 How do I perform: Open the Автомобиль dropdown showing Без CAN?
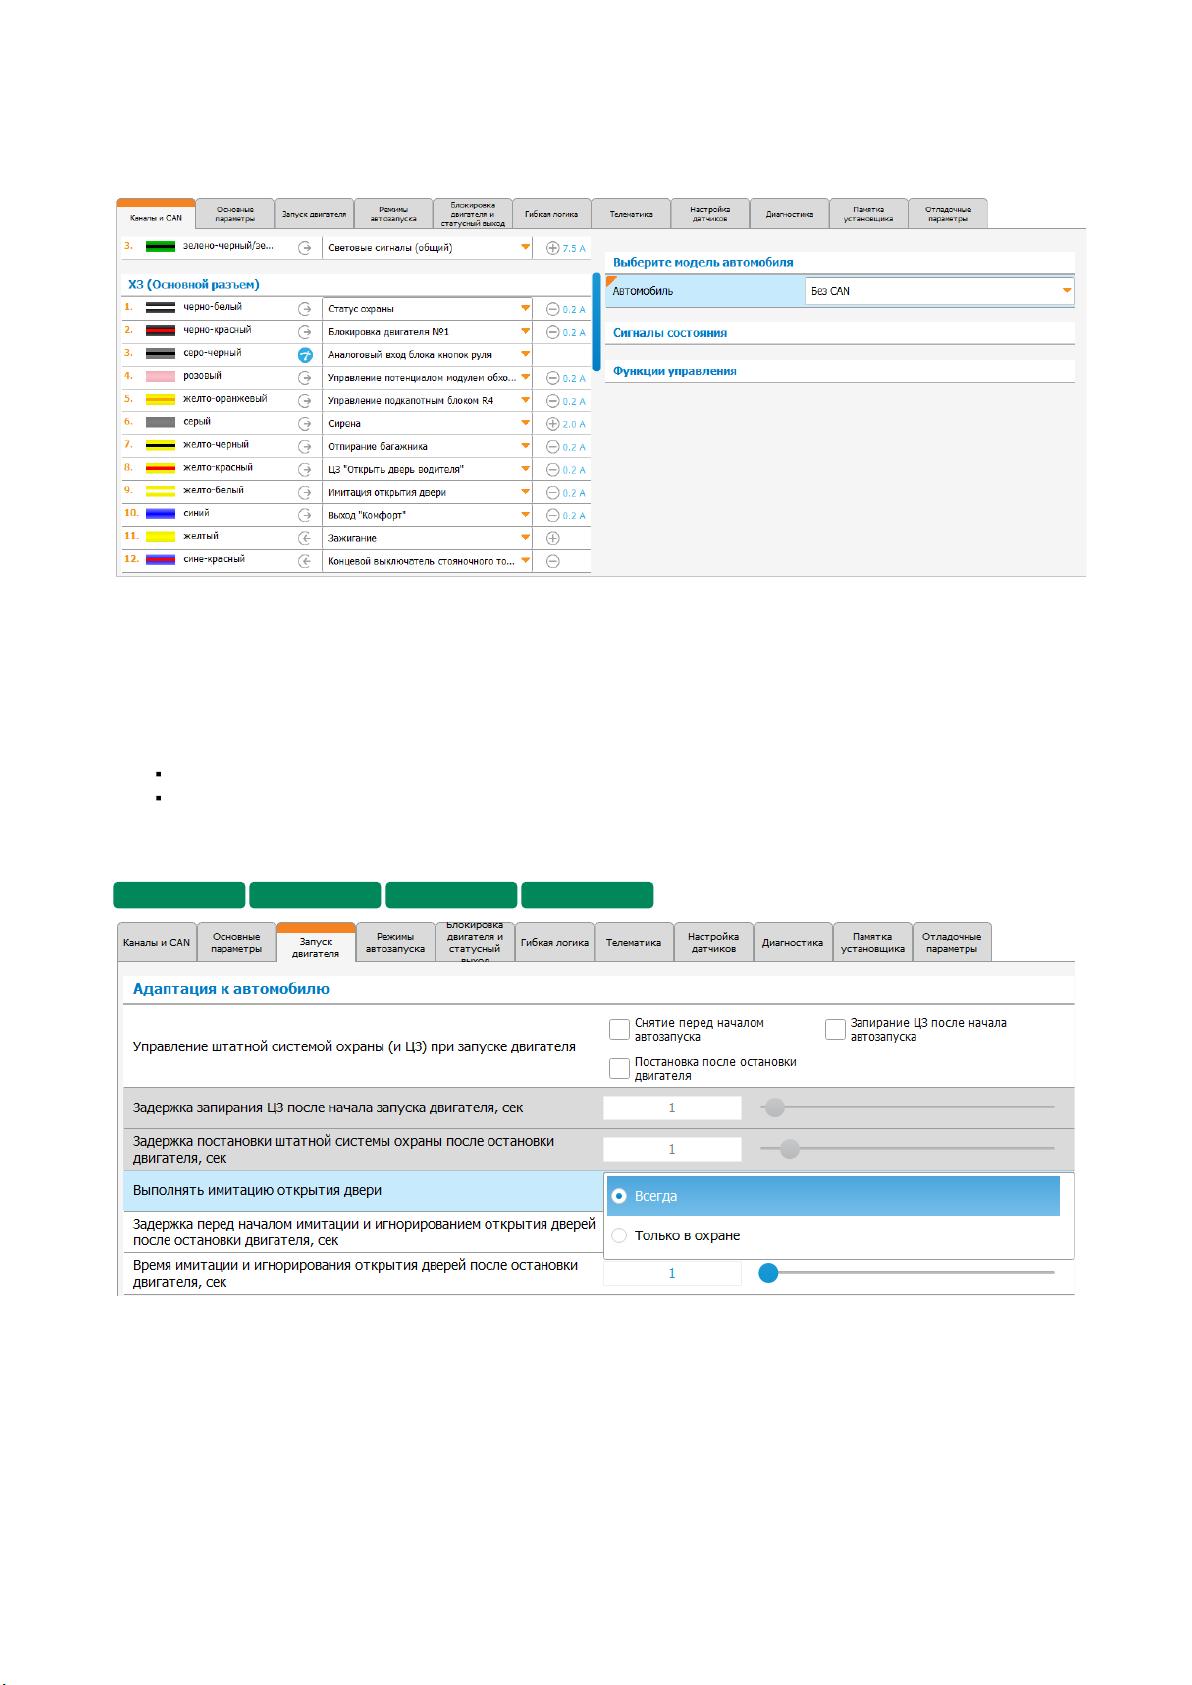939,291
